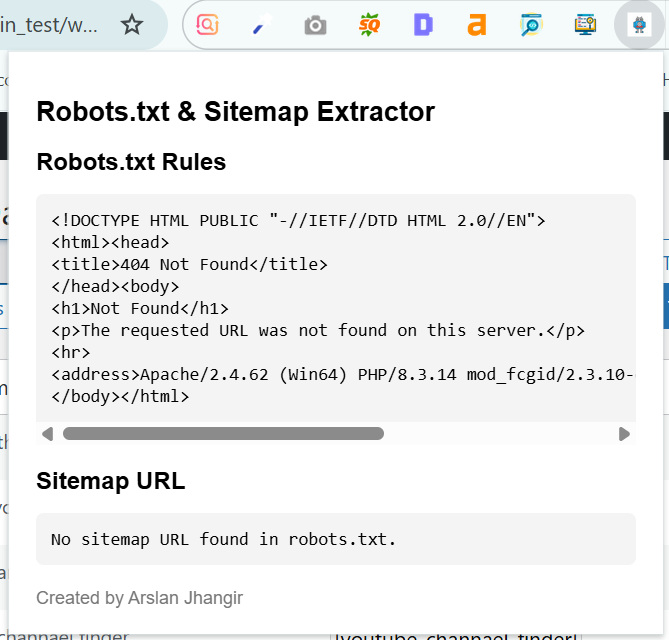
Task: Open the gray camera screenshot extension
Action: pyautogui.click(x=315, y=25)
